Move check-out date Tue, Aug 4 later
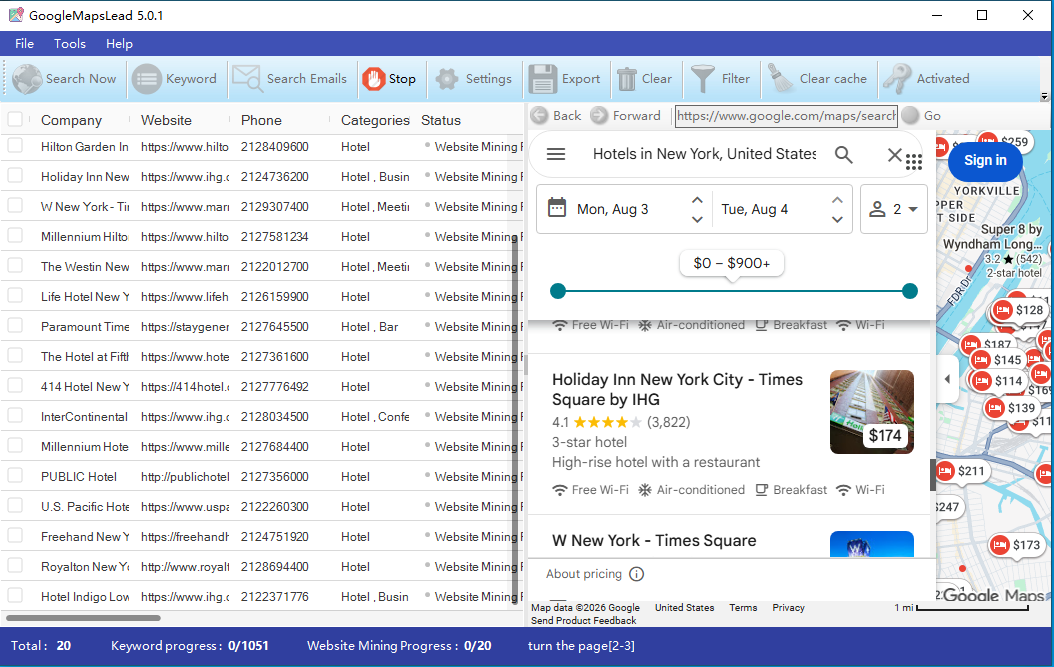Viewport: 1054px width, 667px height. (837, 219)
